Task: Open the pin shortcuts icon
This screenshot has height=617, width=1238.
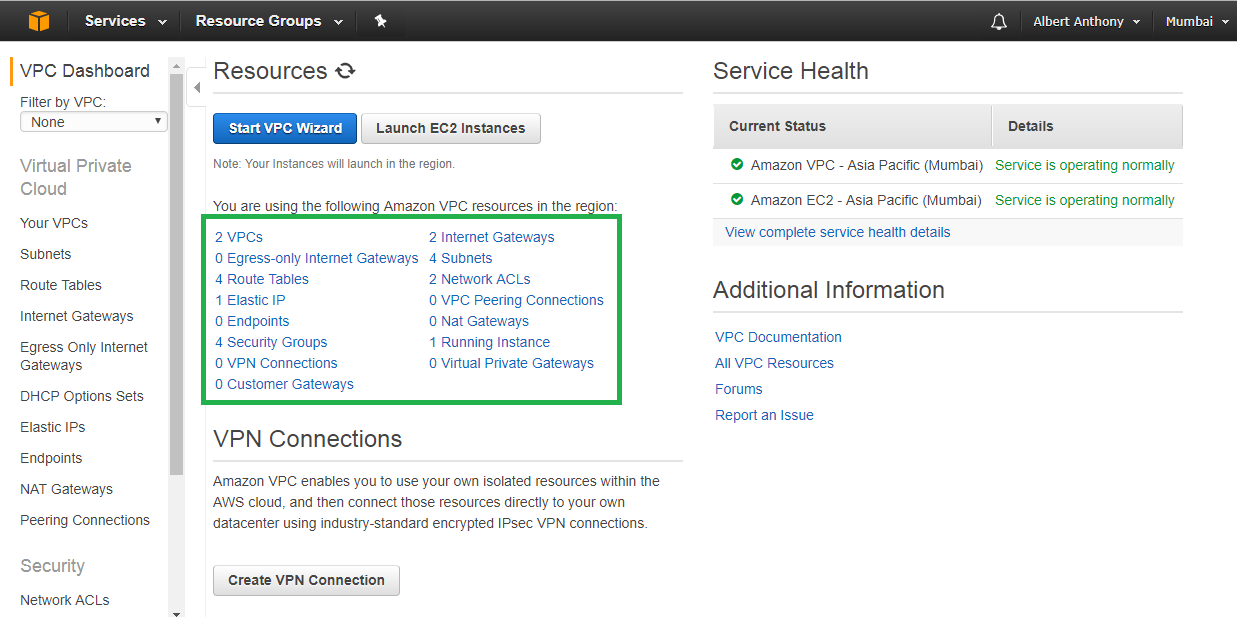Action: pyautogui.click(x=380, y=21)
